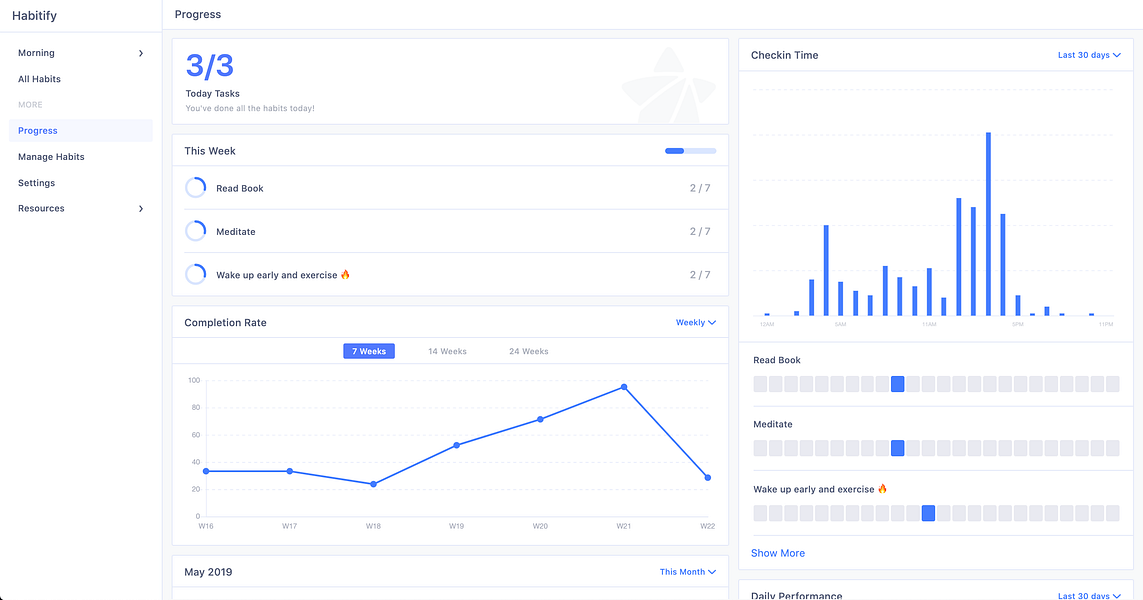Click the W21 peak point on the chart
1143x600 pixels.
(x=624, y=386)
